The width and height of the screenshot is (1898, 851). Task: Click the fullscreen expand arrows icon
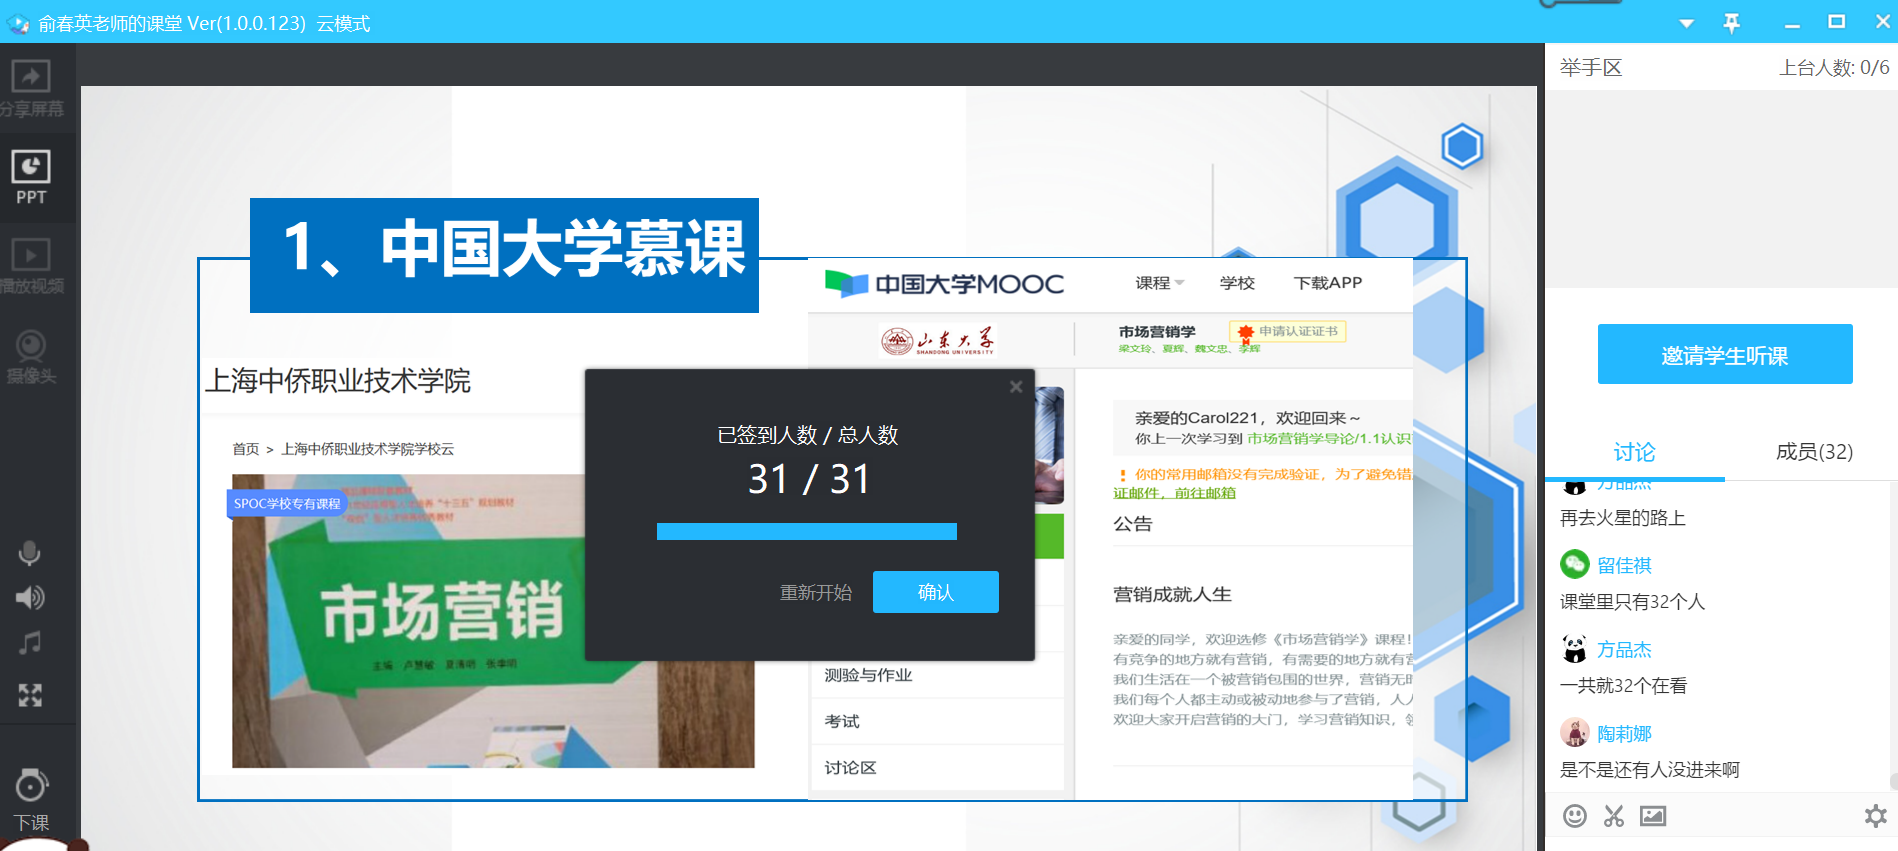(x=30, y=695)
